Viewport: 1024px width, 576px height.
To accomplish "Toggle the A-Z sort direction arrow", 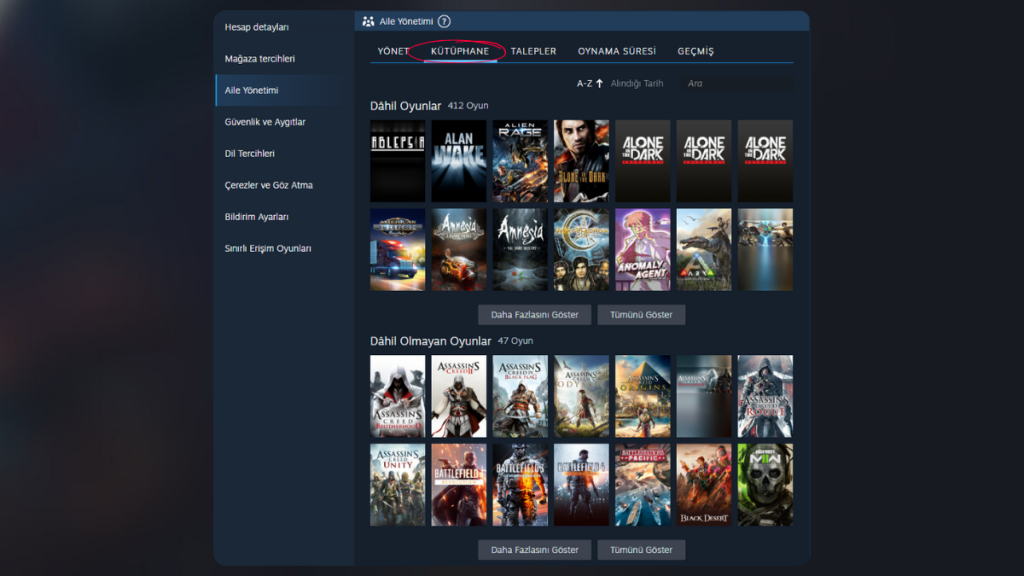I will pyautogui.click(x=600, y=84).
